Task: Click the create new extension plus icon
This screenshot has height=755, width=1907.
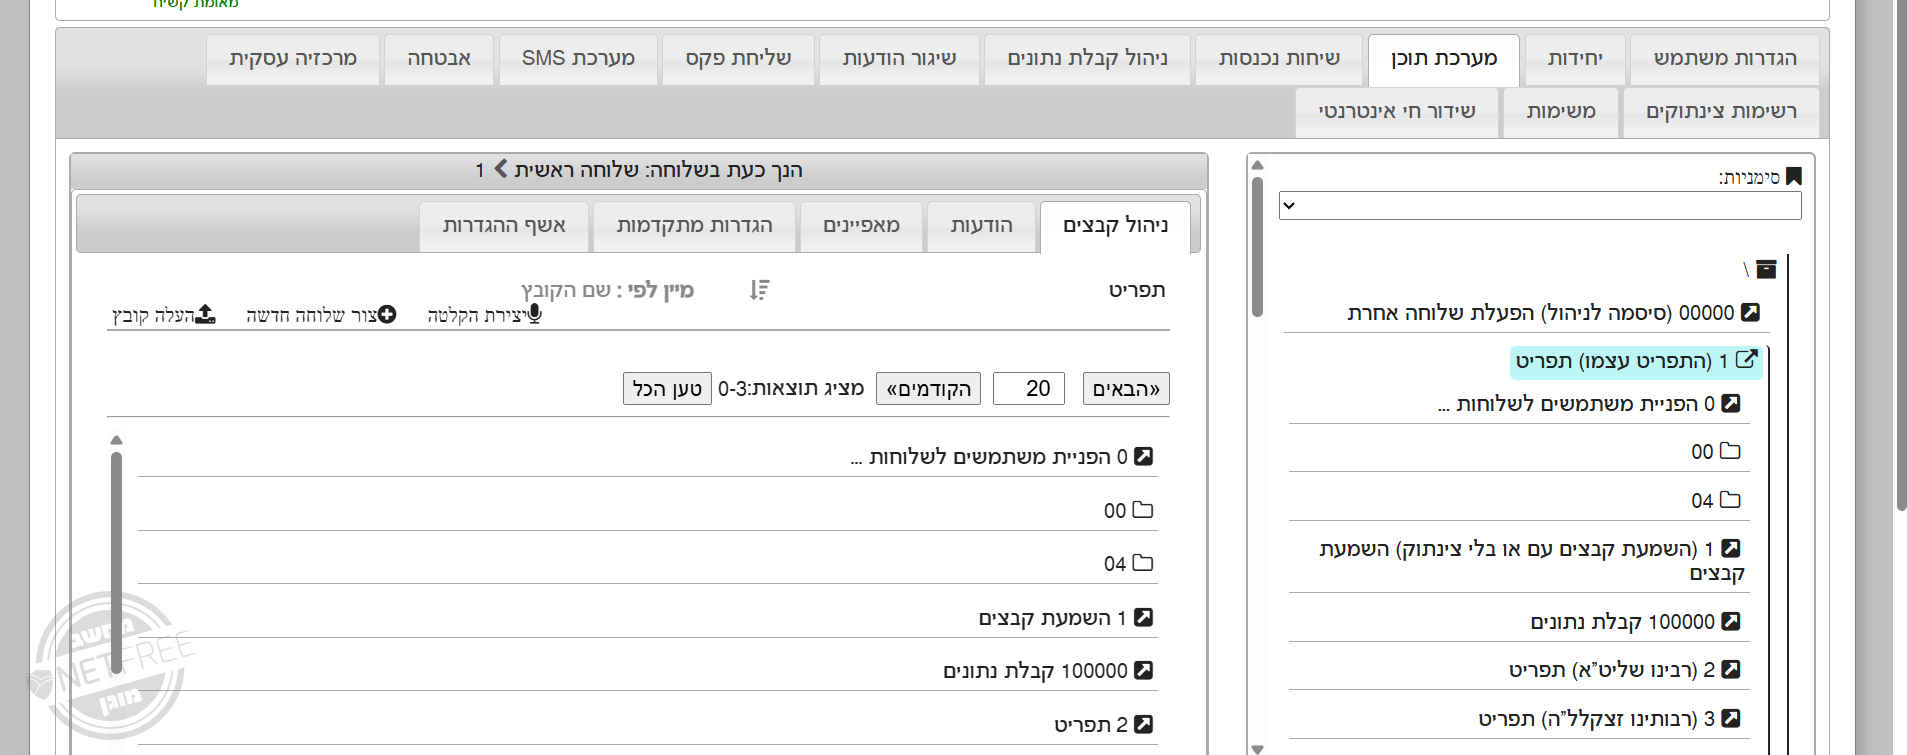Action: coord(386,315)
